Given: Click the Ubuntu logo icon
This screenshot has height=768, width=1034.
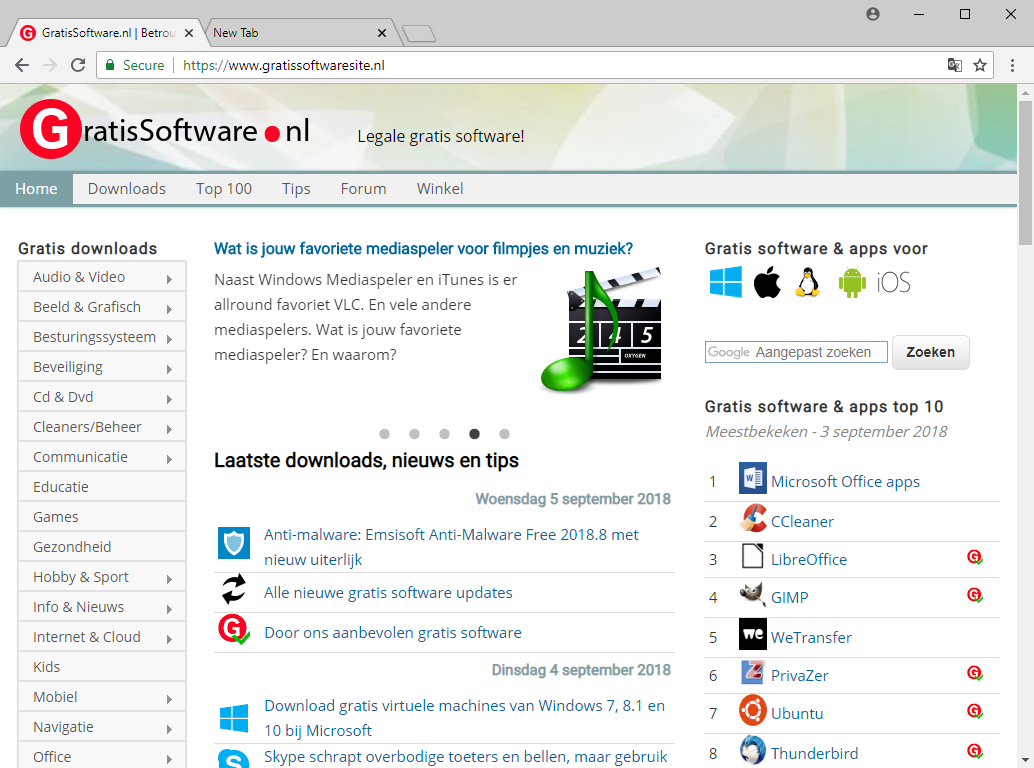Looking at the screenshot, I should point(752,712).
